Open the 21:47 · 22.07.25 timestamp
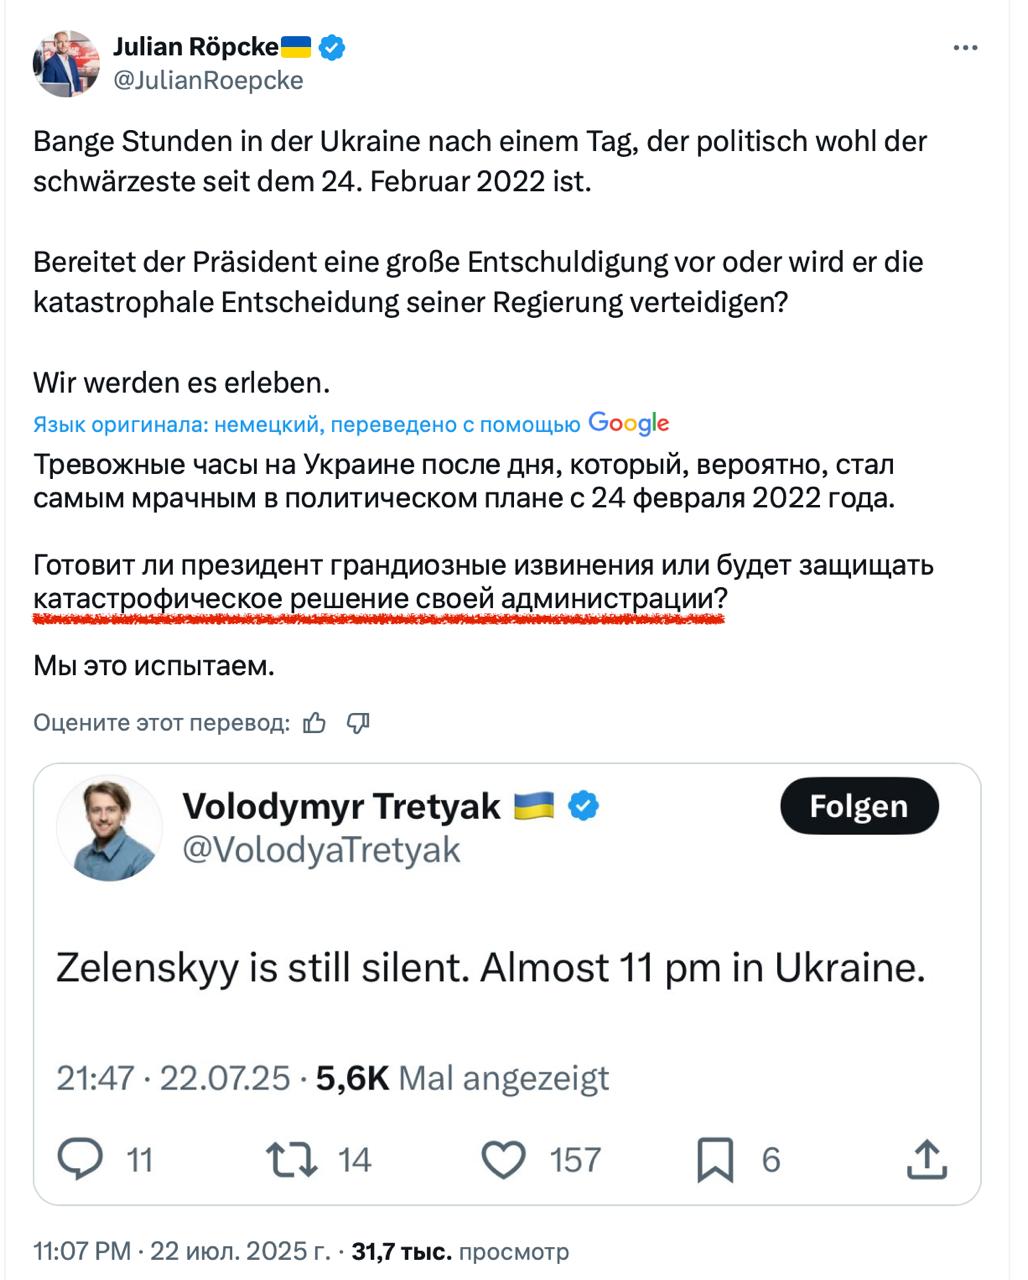This screenshot has height=1280, width=1028. click(x=173, y=1078)
